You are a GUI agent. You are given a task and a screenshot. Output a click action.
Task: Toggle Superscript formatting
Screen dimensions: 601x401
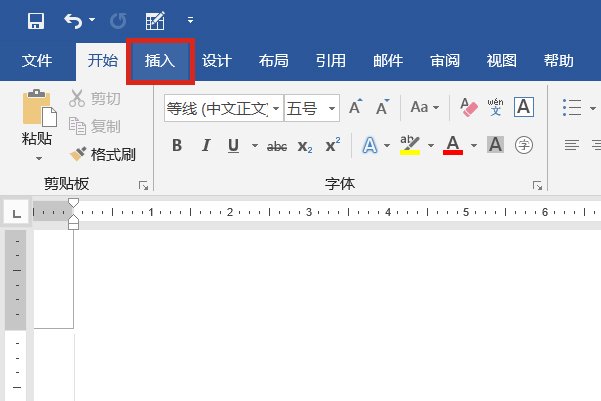[333, 145]
